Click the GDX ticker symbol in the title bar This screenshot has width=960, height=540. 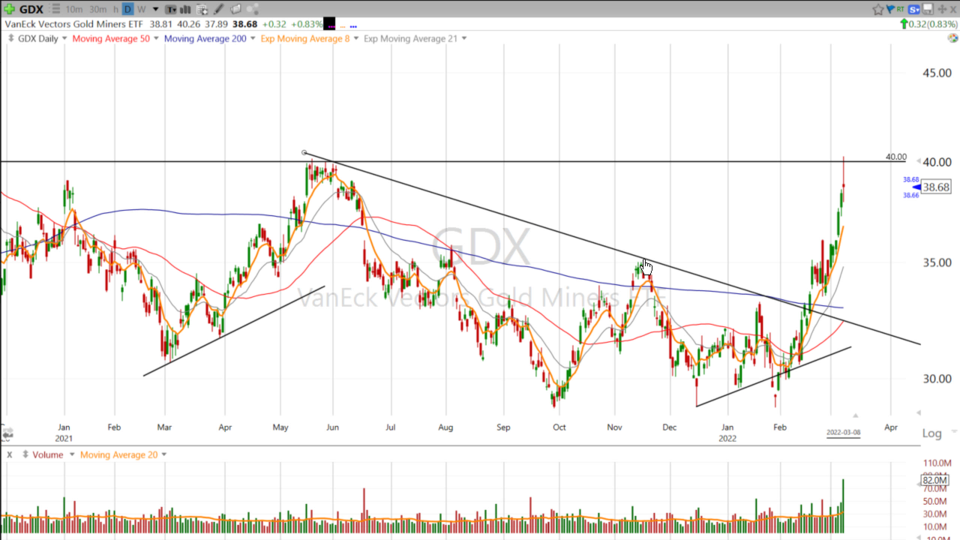(31, 9)
